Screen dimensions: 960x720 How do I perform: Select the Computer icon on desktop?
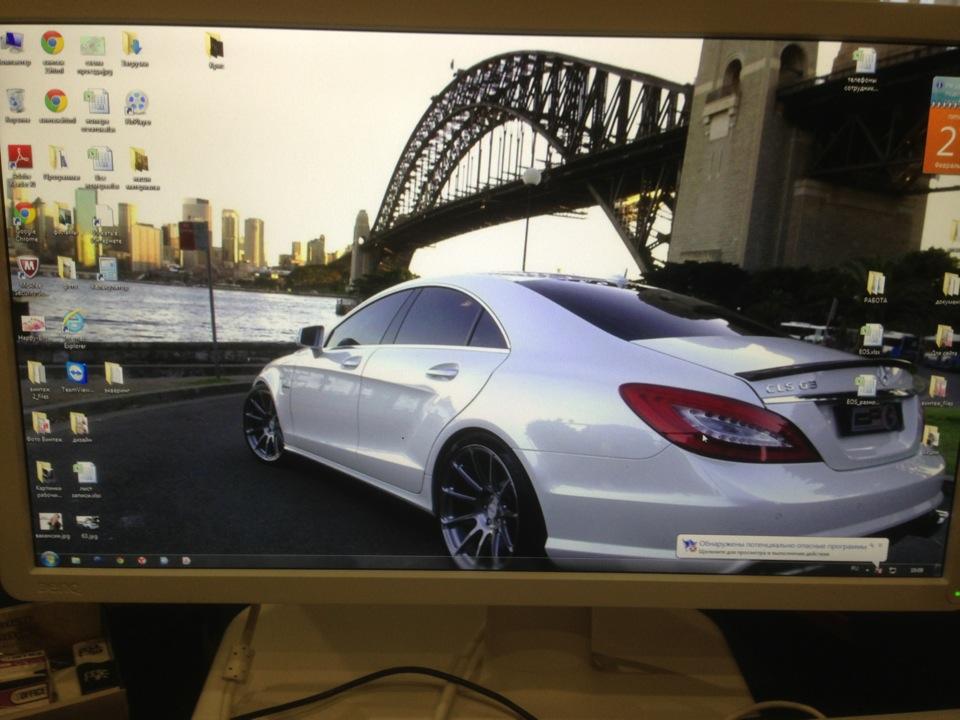(x=12, y=42)
